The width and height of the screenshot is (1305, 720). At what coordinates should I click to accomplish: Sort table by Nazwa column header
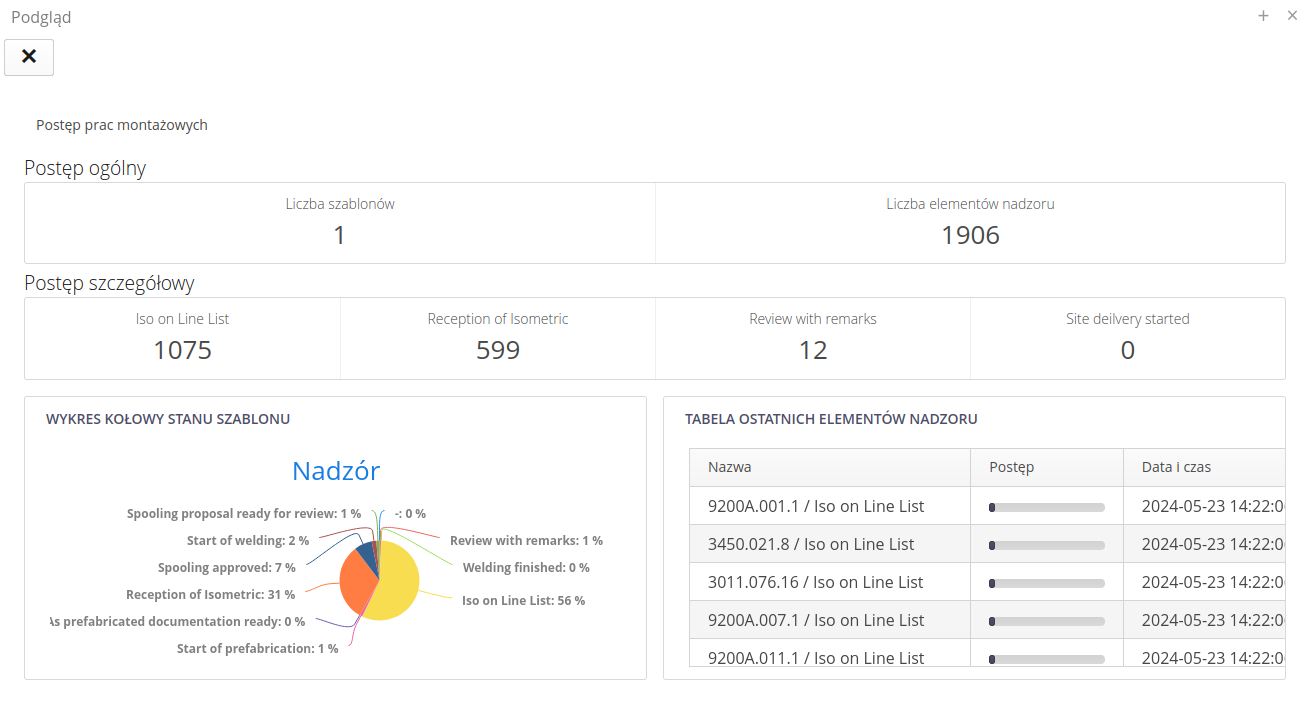pos(730,467)
